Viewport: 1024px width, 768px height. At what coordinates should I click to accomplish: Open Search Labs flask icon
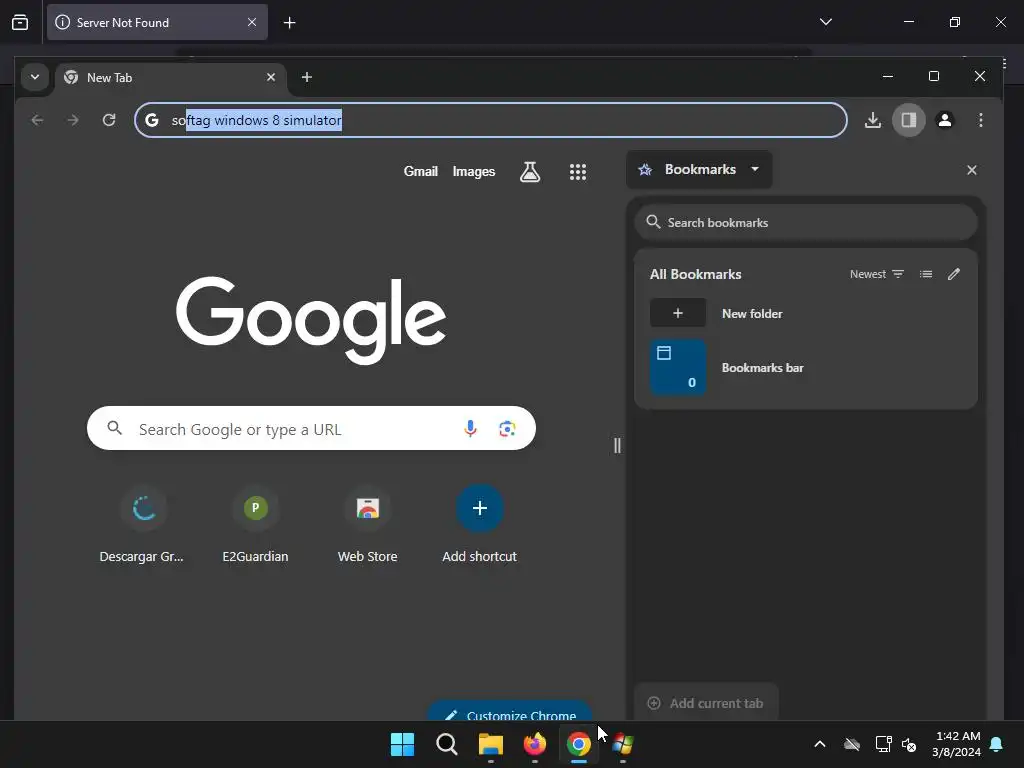[530, 172]
